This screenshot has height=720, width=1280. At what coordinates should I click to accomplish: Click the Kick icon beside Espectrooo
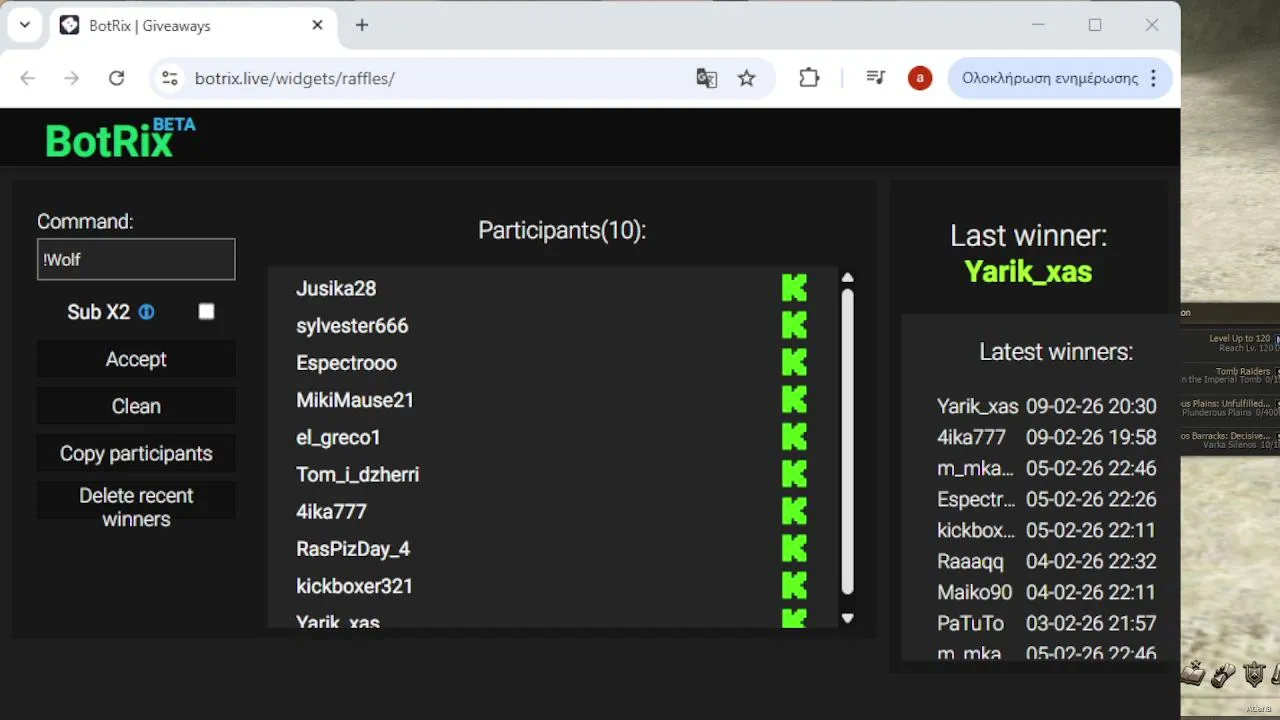[x=794, y=362]
